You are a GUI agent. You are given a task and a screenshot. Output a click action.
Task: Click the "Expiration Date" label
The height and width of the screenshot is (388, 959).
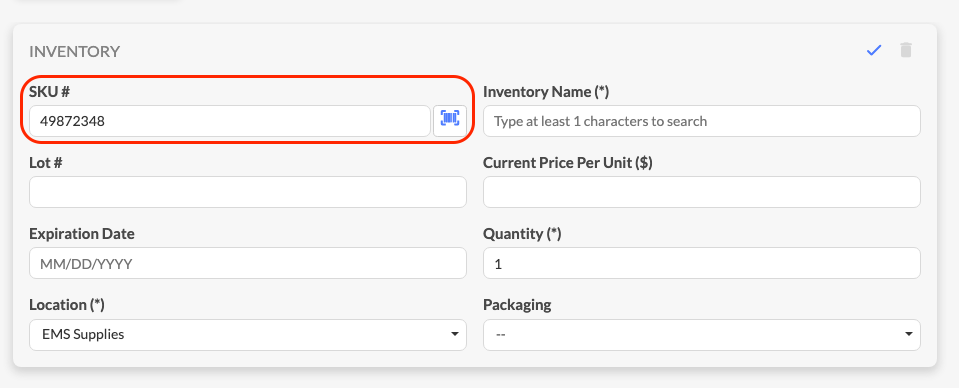click(x=82, y=234)
